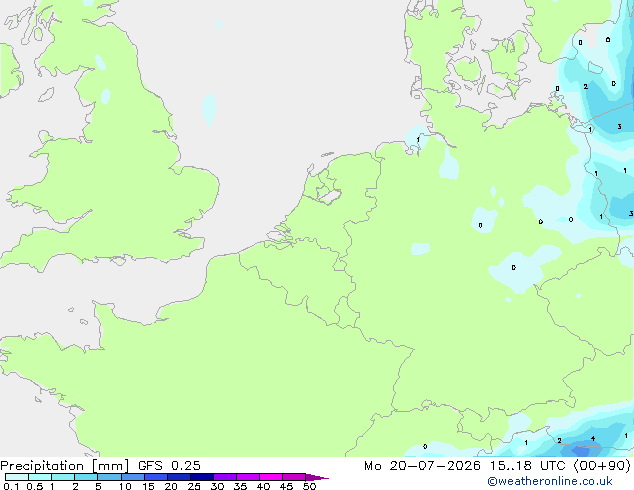Image resolution: width=634 pixels, height=490 pixels.
Task: Click the '25' legend scale label
Action: click(x=194, y=486)
